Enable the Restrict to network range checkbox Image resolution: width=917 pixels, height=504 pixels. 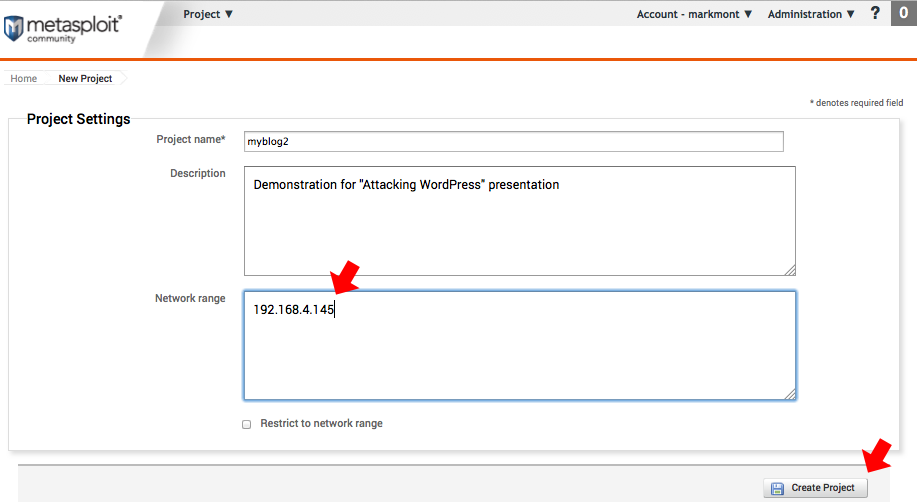click(x=247, y=424)
